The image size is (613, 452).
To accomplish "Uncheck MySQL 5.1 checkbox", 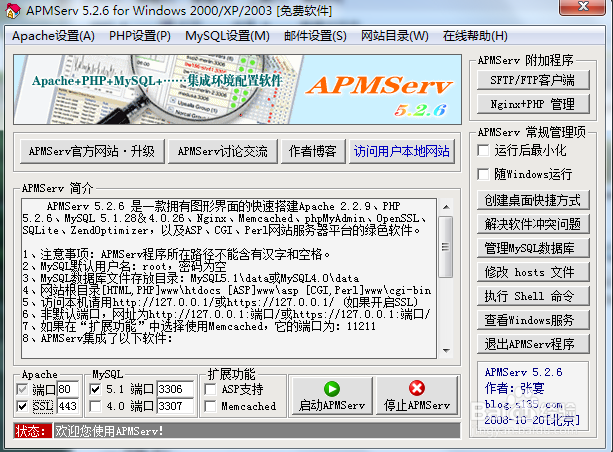I will pos(95,389).
